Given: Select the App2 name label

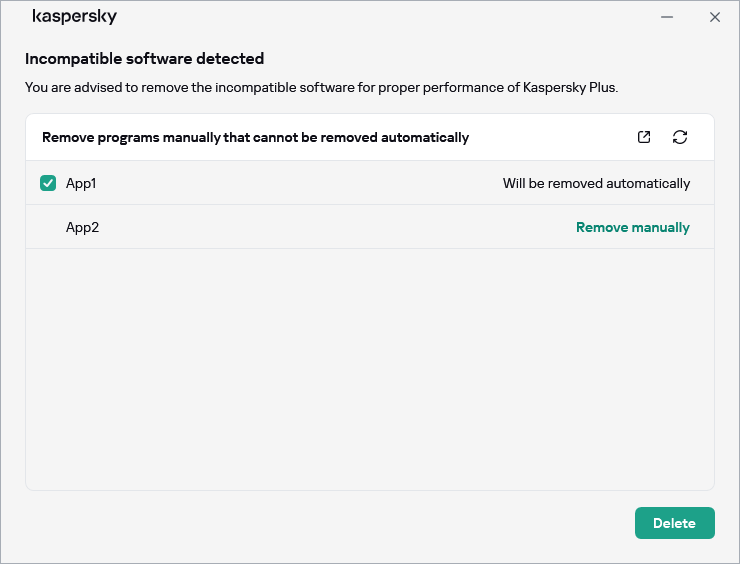Looking at the screenshot, I should [x=82, y=227].
